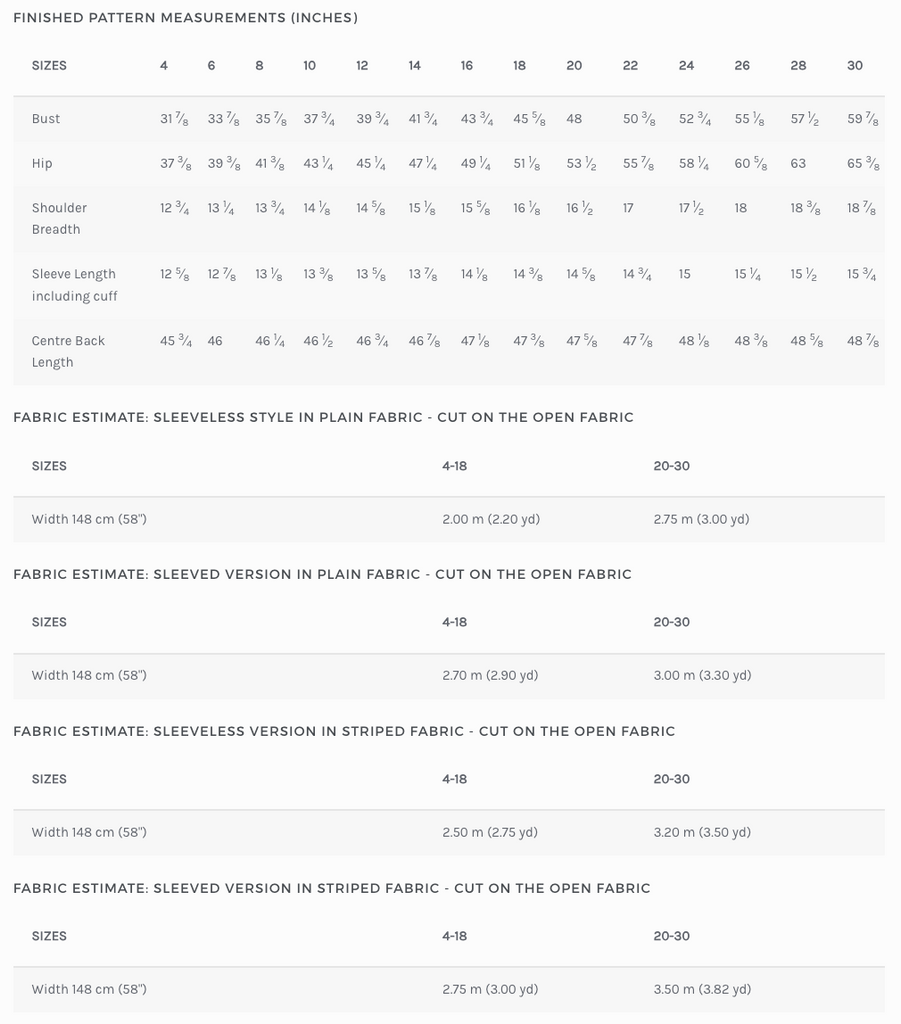Click the size 30 column header
901x1024 pixels.
point(855,66)
